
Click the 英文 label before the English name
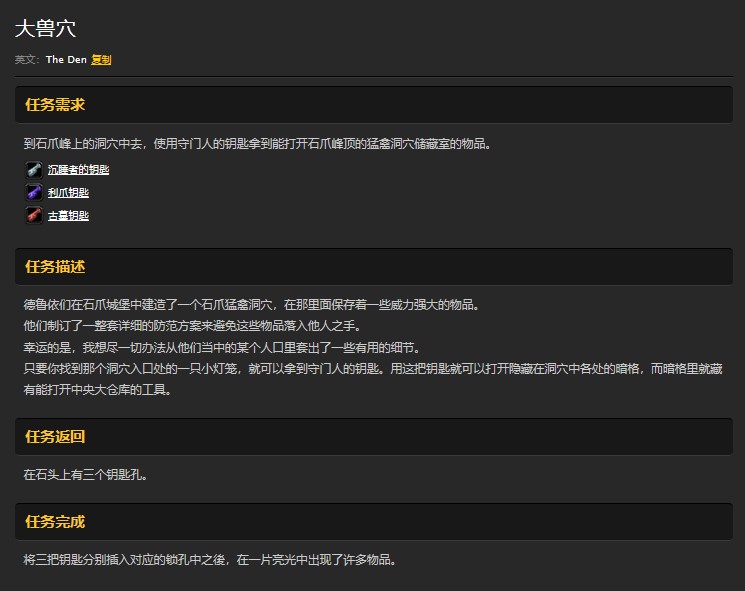[x=26, y=60]
